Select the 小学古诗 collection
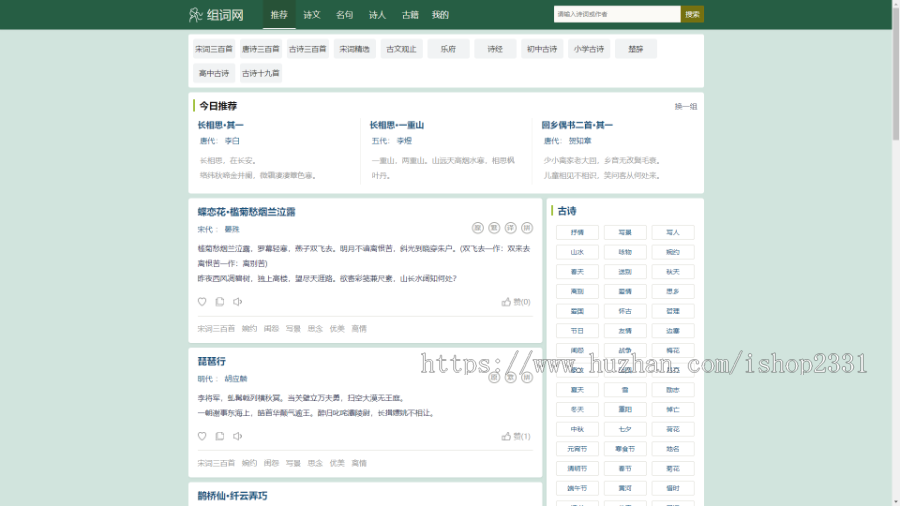The height and width of the screenshot is (506, 900). tap(589, 49)
